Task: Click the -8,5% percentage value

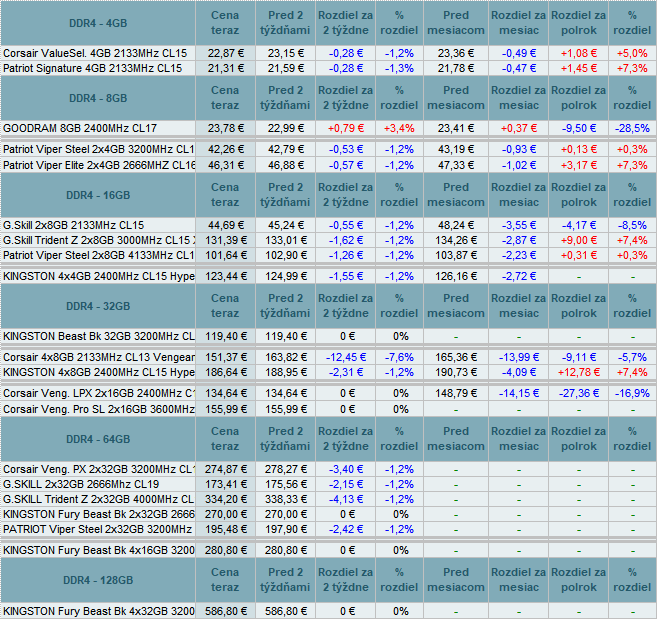Action: [632, 225]
